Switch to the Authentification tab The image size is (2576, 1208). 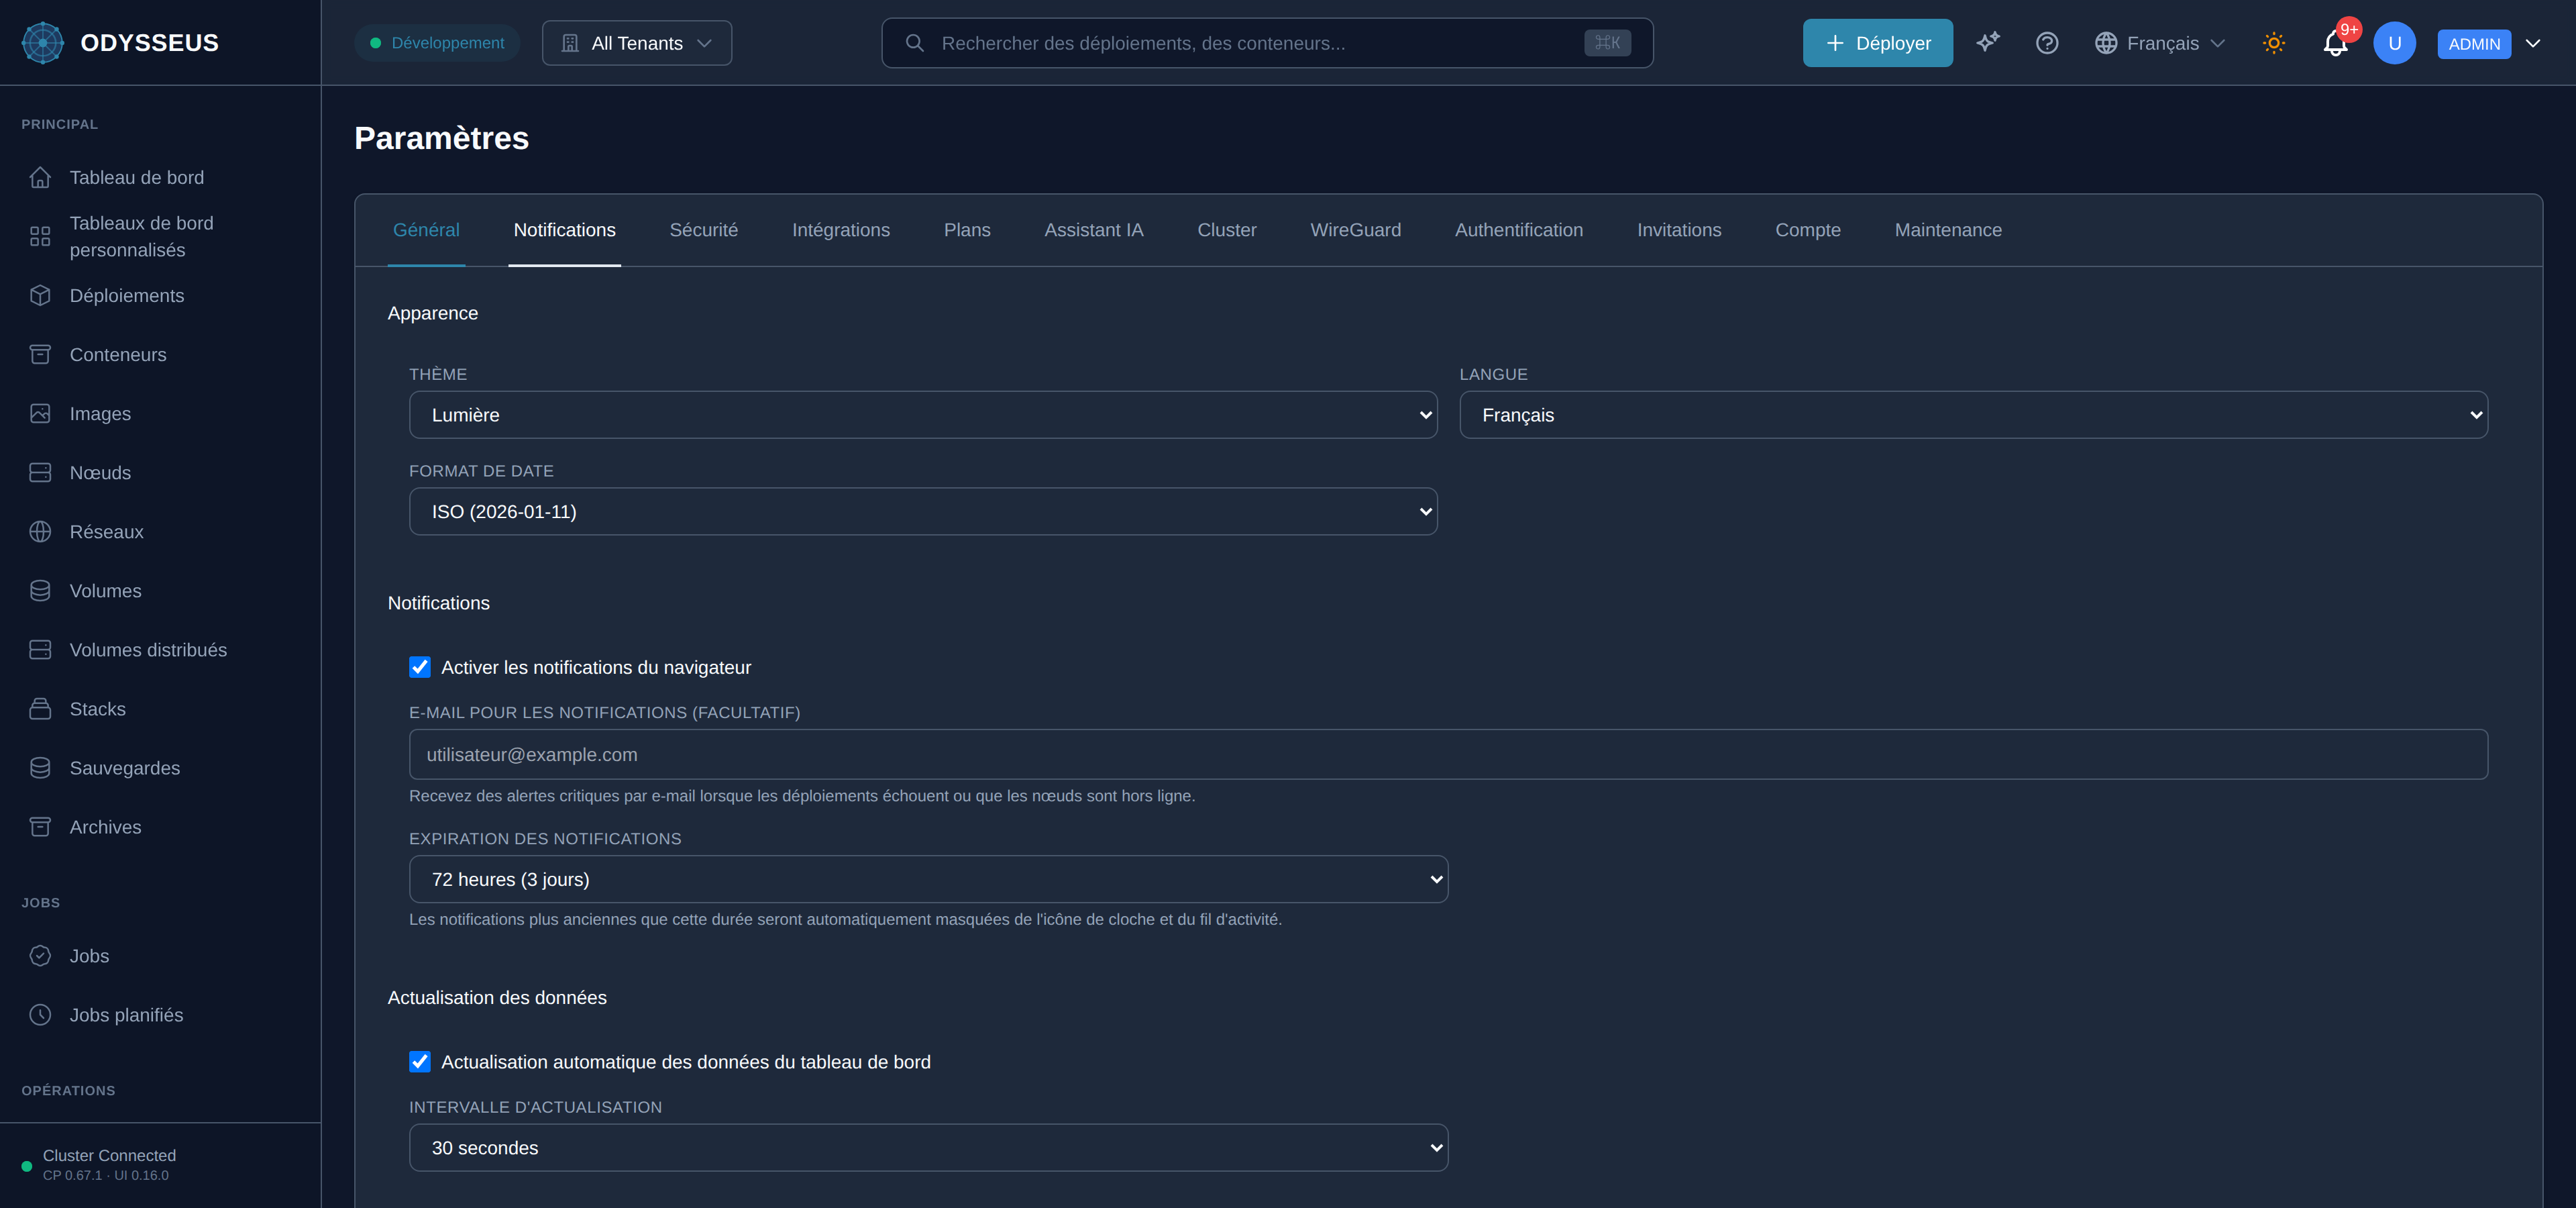(1518, 230)
